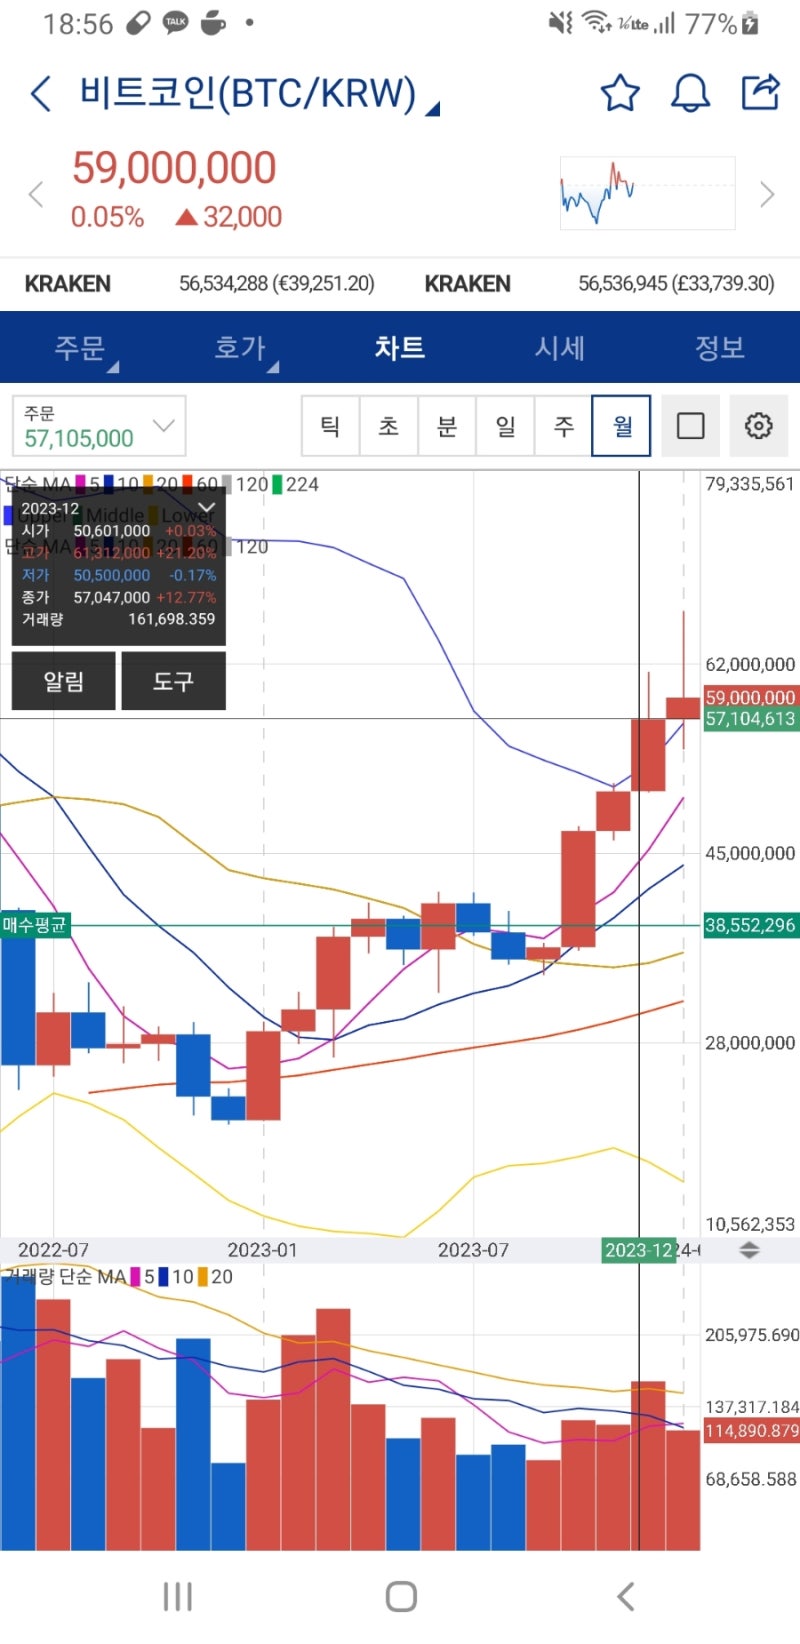
Task: Select the 분 chart interval
Action: pos(447,426)
